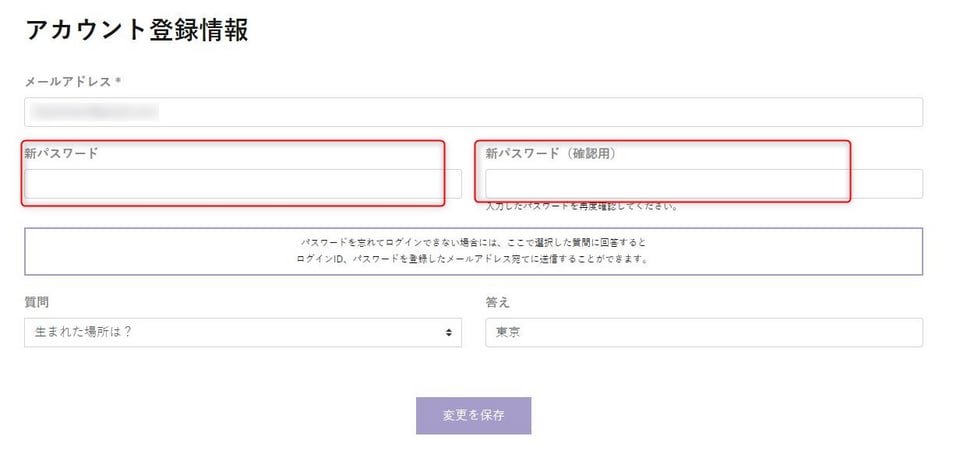The height and width of the screenshot is (461, 960).
Task: Focus the 答え answer input field
Action: 704,332
